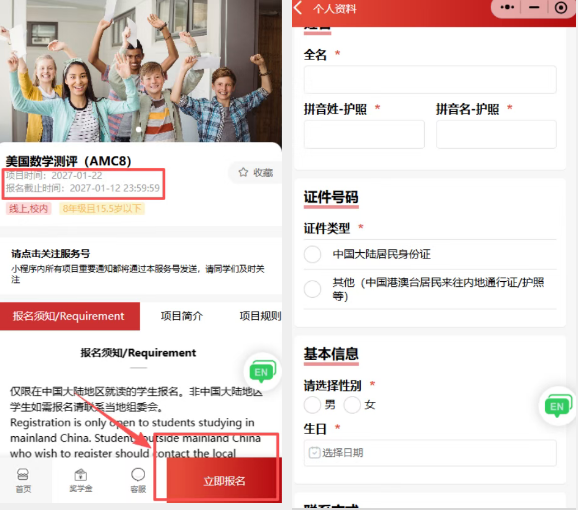Viewport: 578px width, 510px height.
Task: Click the 证件号码 section heading
Action: click(x=331, y=197)
